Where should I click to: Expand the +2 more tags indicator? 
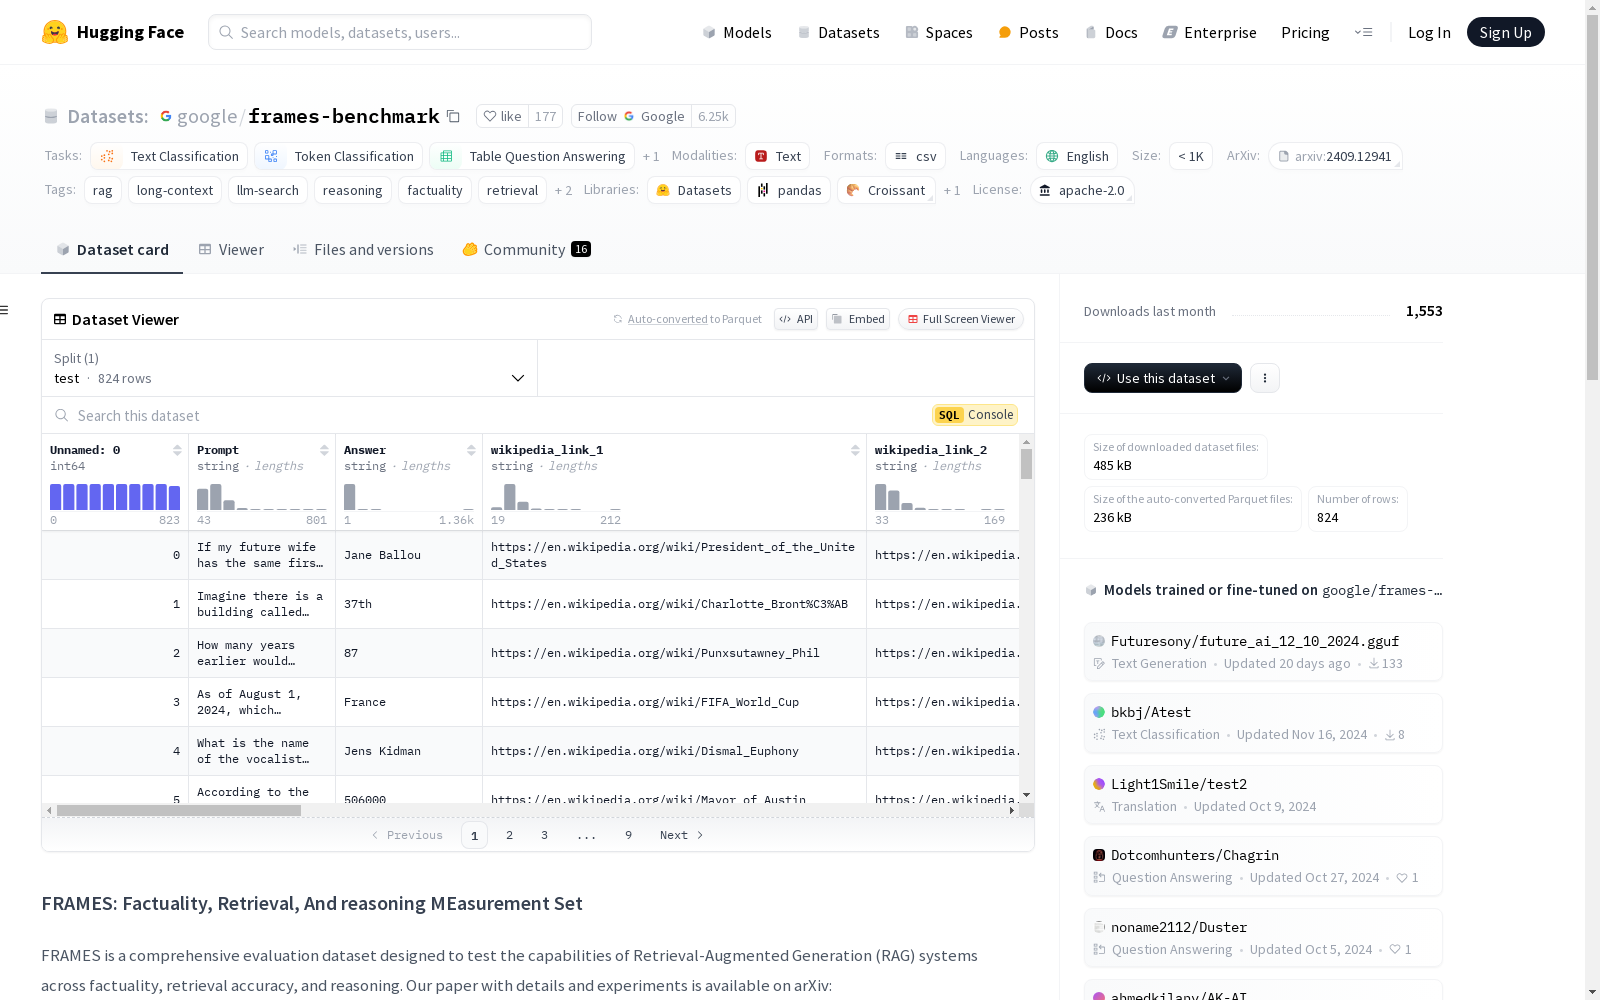563,191
